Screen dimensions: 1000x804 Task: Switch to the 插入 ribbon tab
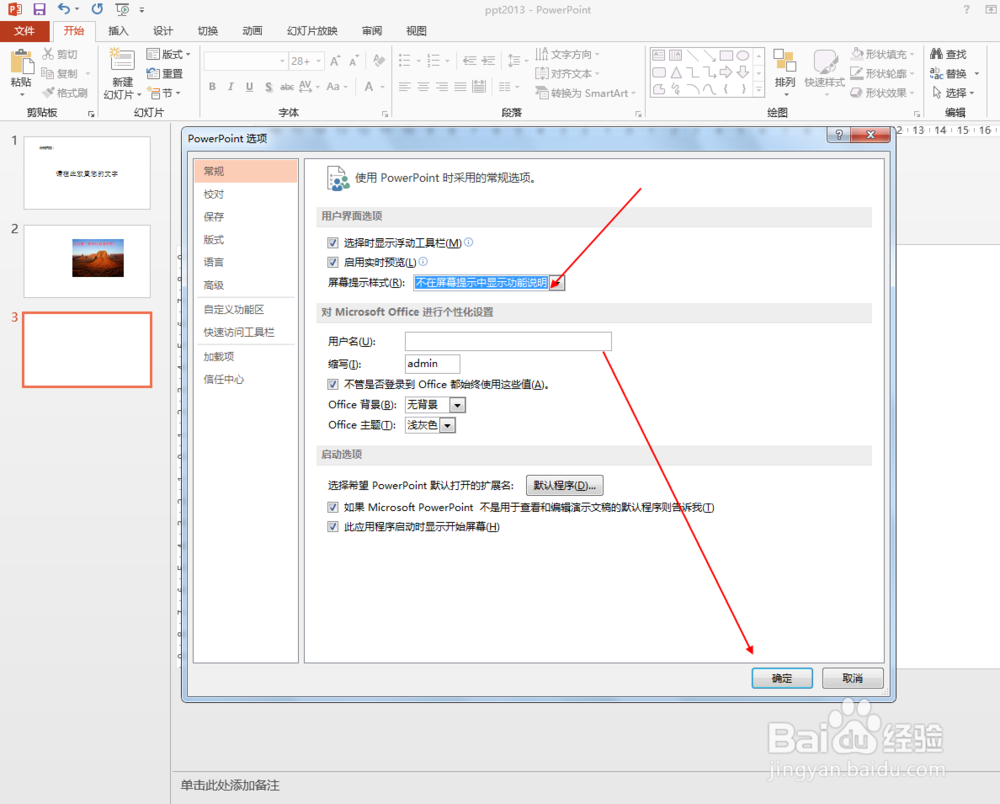pyautogui.click(x=118, y=31)
